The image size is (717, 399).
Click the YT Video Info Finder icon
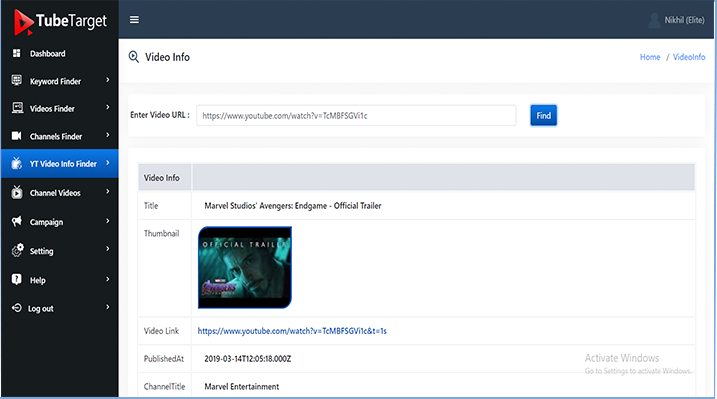tap(16, 163)
